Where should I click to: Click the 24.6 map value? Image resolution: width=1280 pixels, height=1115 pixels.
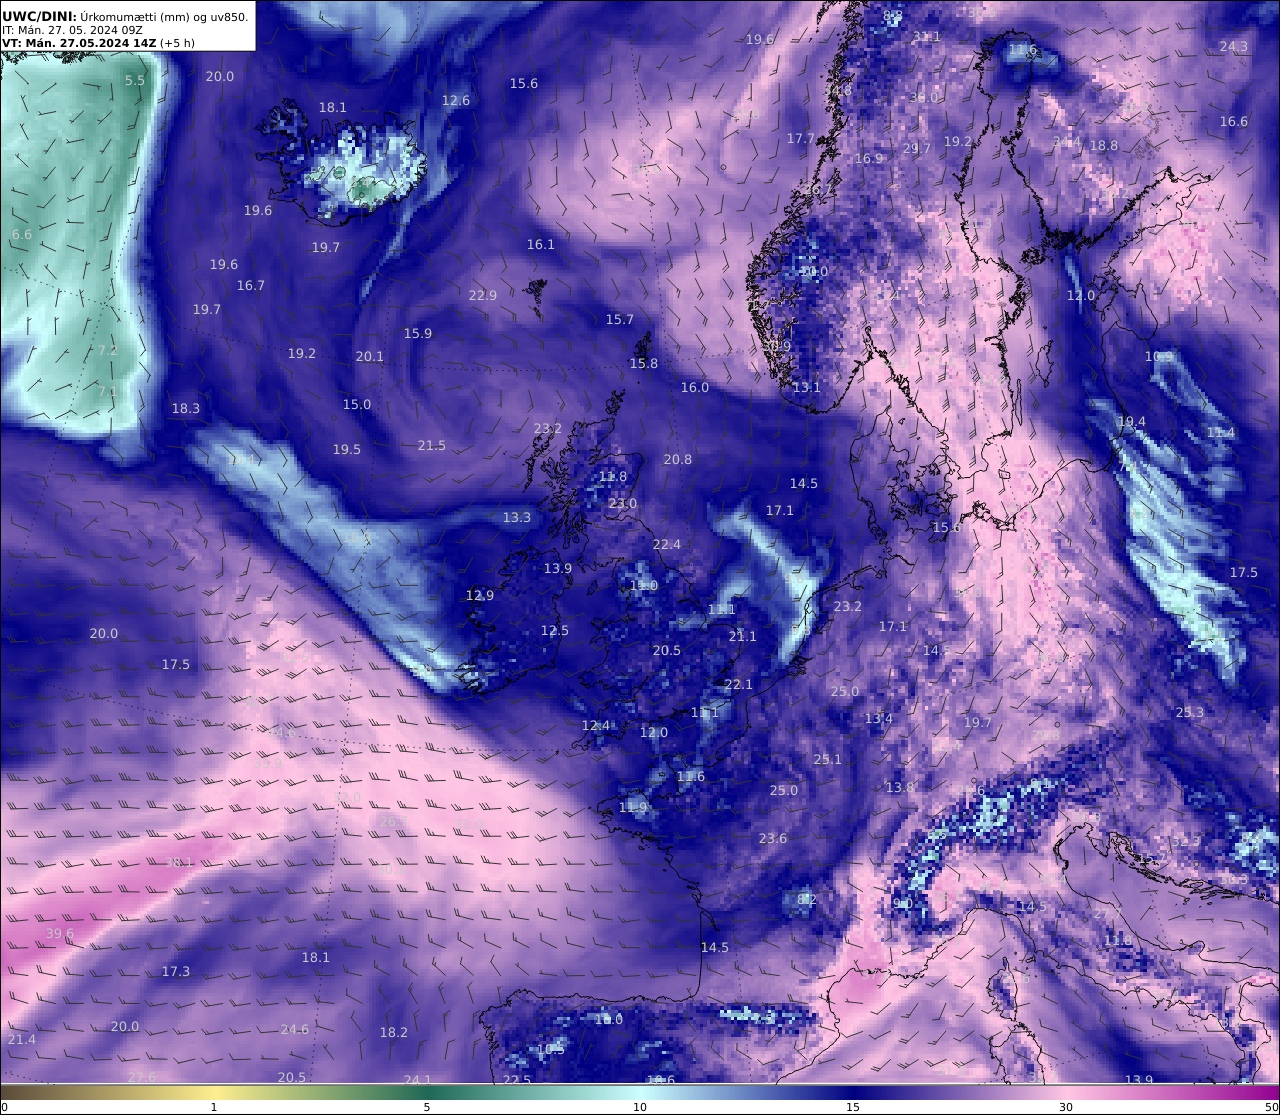click(295, 1029)
